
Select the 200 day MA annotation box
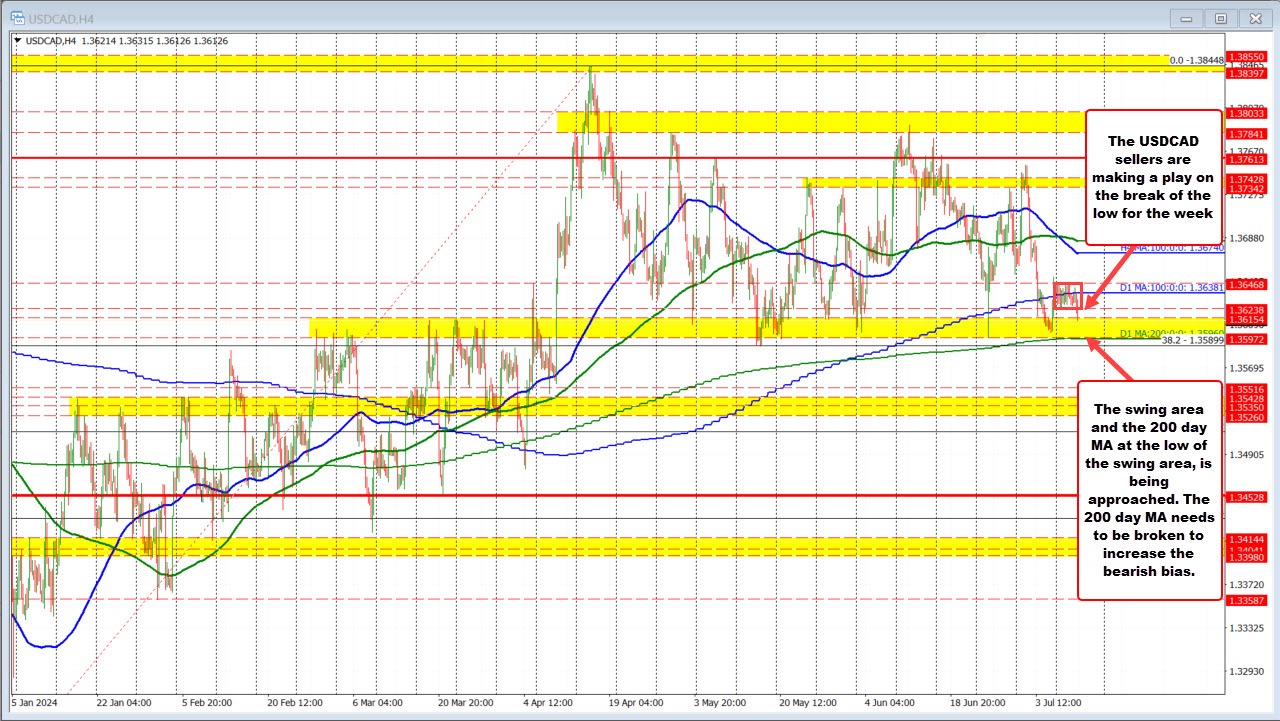[x=1151, y=490]
